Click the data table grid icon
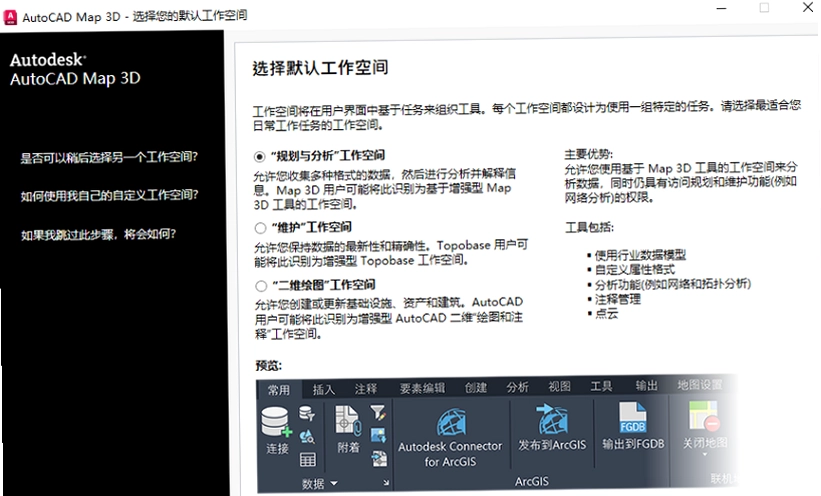This screenshot has width=821, height=496. point(307,460)
